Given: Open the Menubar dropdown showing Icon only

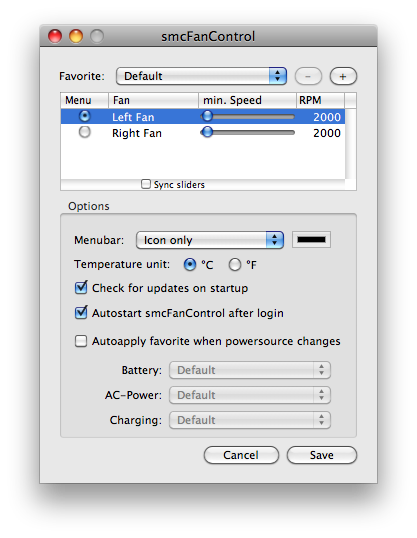Looking at the screenshot, I should [210, 240].
